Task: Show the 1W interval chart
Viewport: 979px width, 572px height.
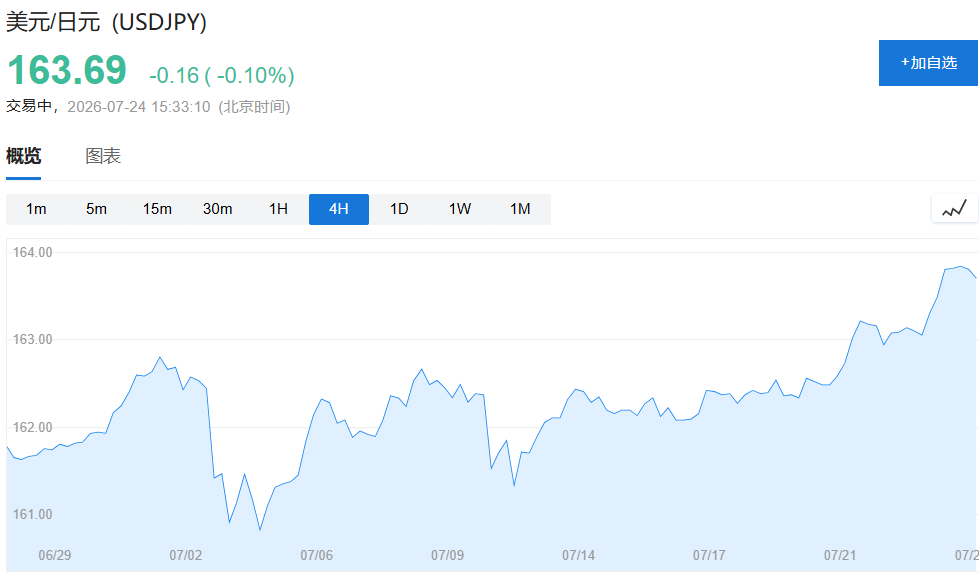Action: pyautogui.click(x=460, y=209)
